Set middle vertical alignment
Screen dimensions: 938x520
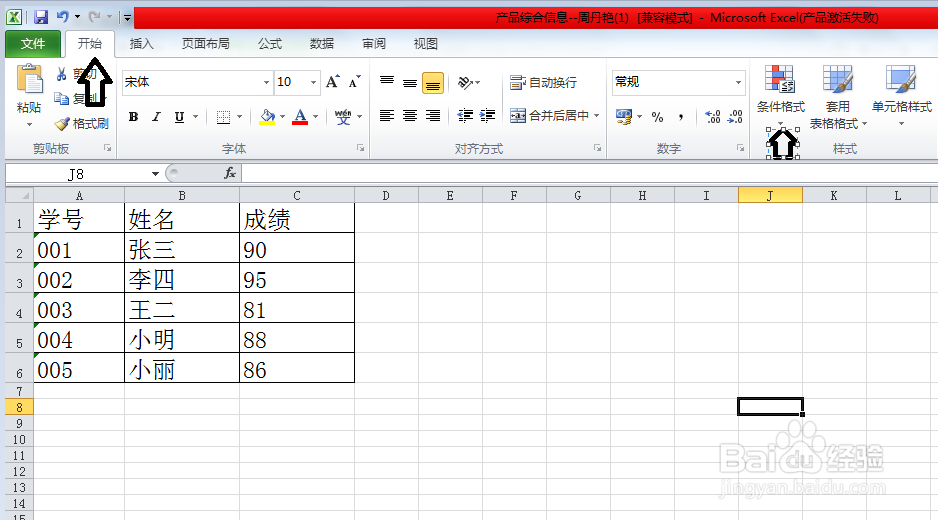click(410, 82)
